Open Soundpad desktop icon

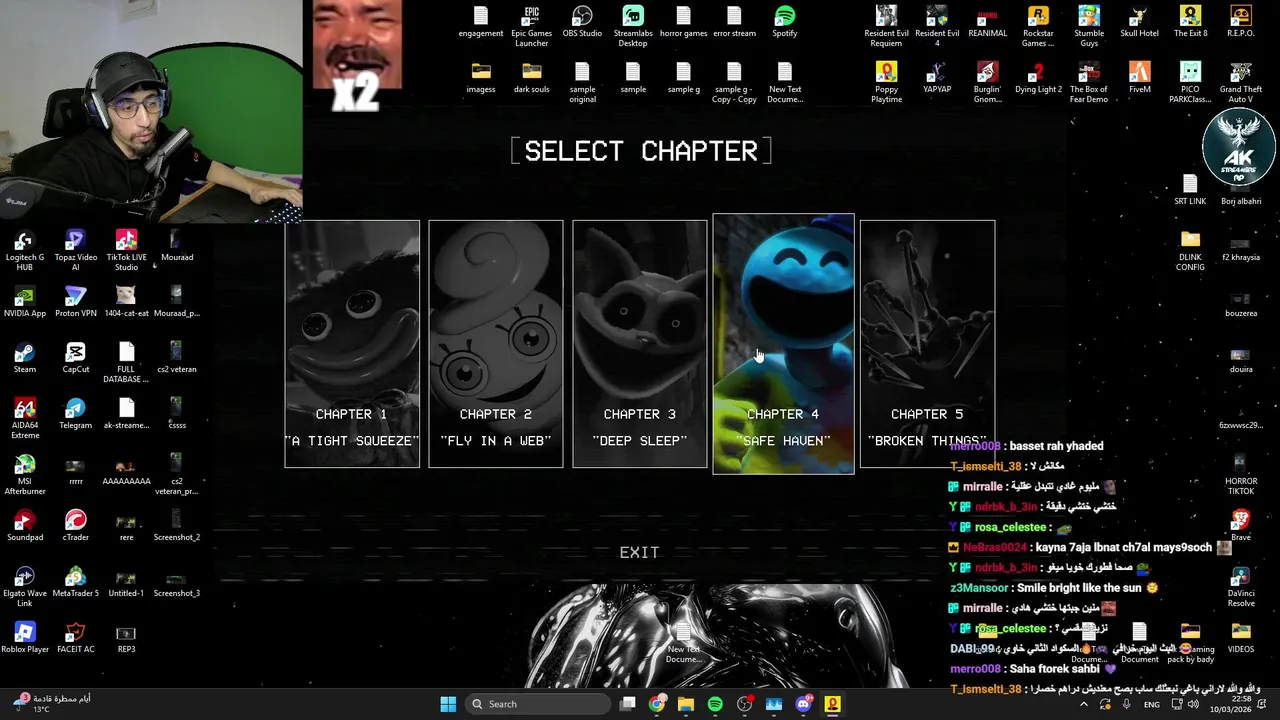point(24,526)
